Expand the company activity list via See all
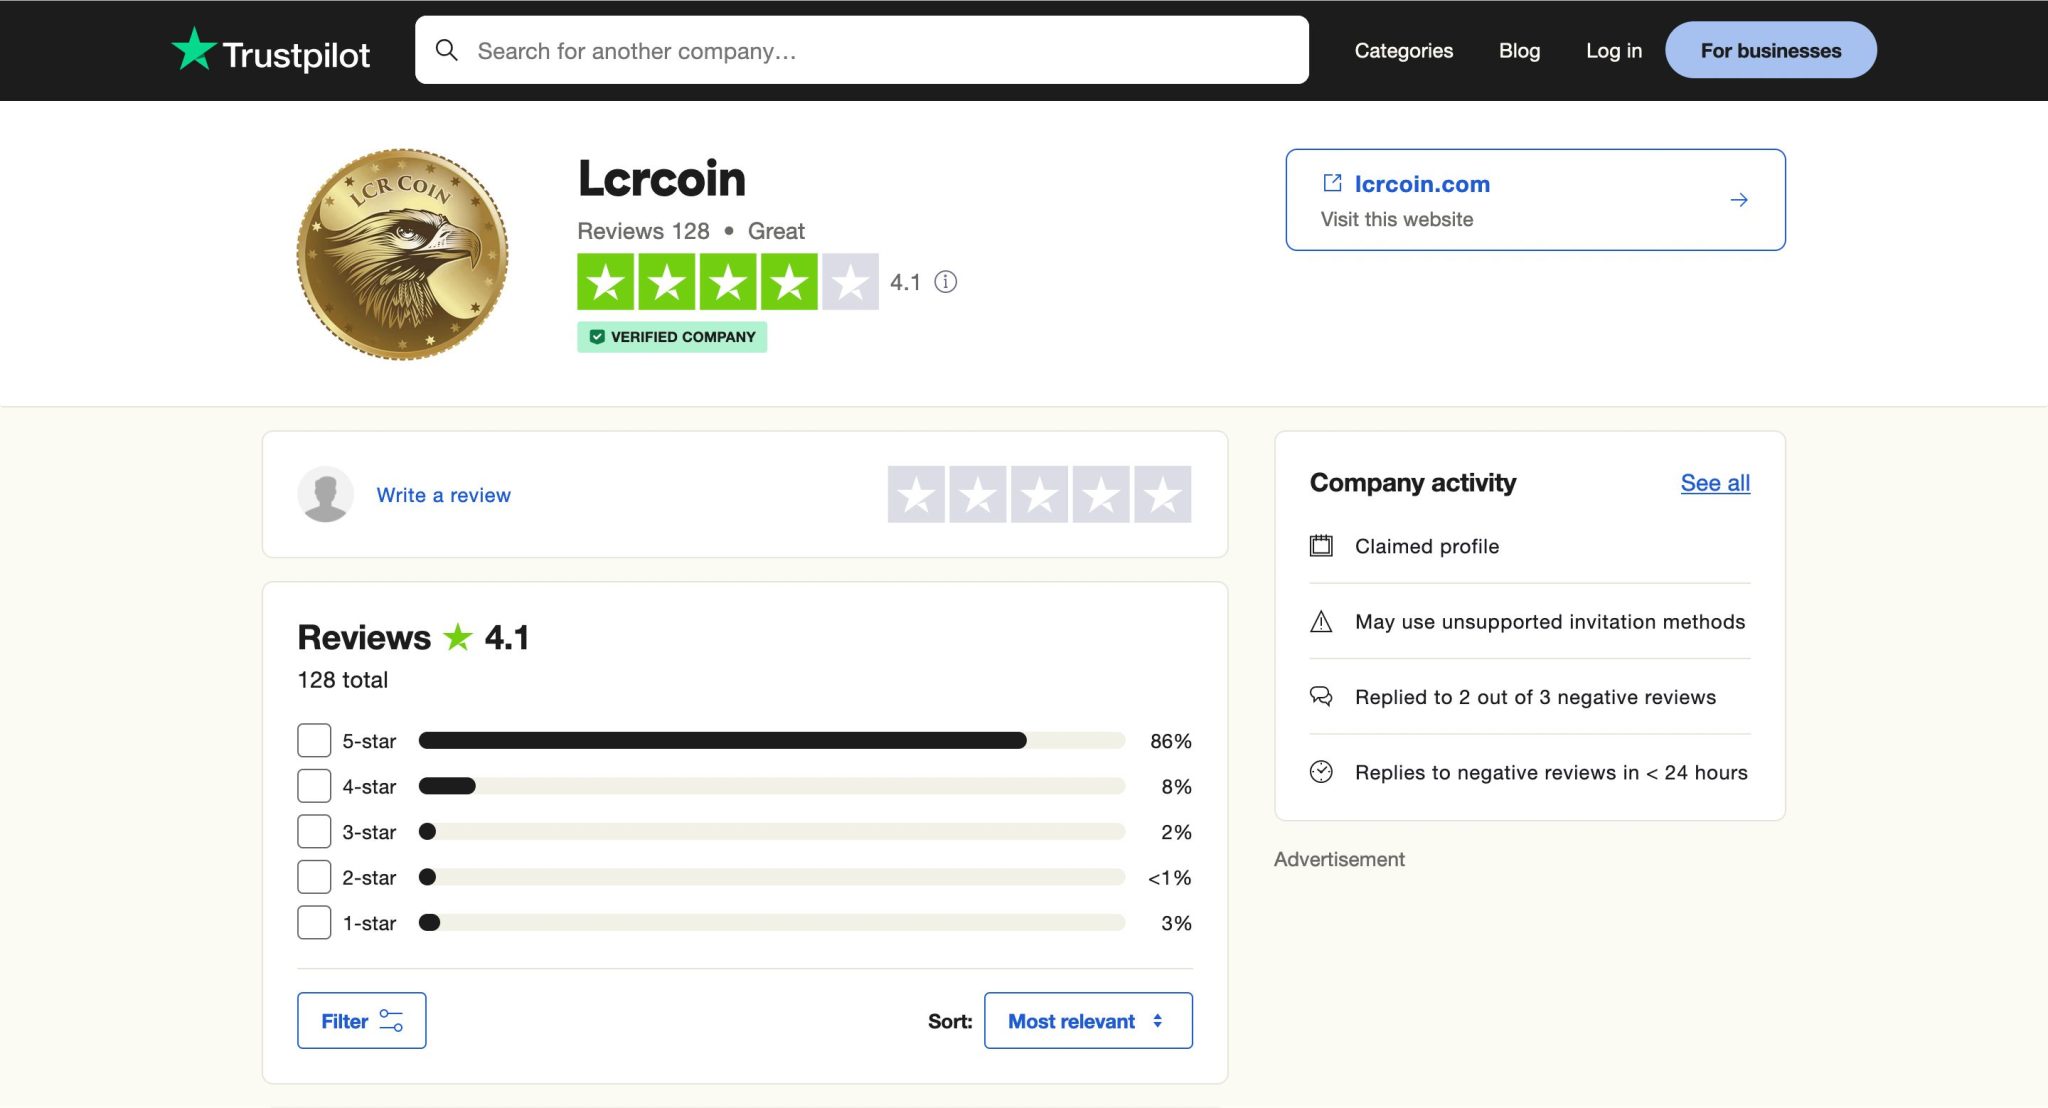Viewport: 2048px width, 1108px height. coord(1714,482)
